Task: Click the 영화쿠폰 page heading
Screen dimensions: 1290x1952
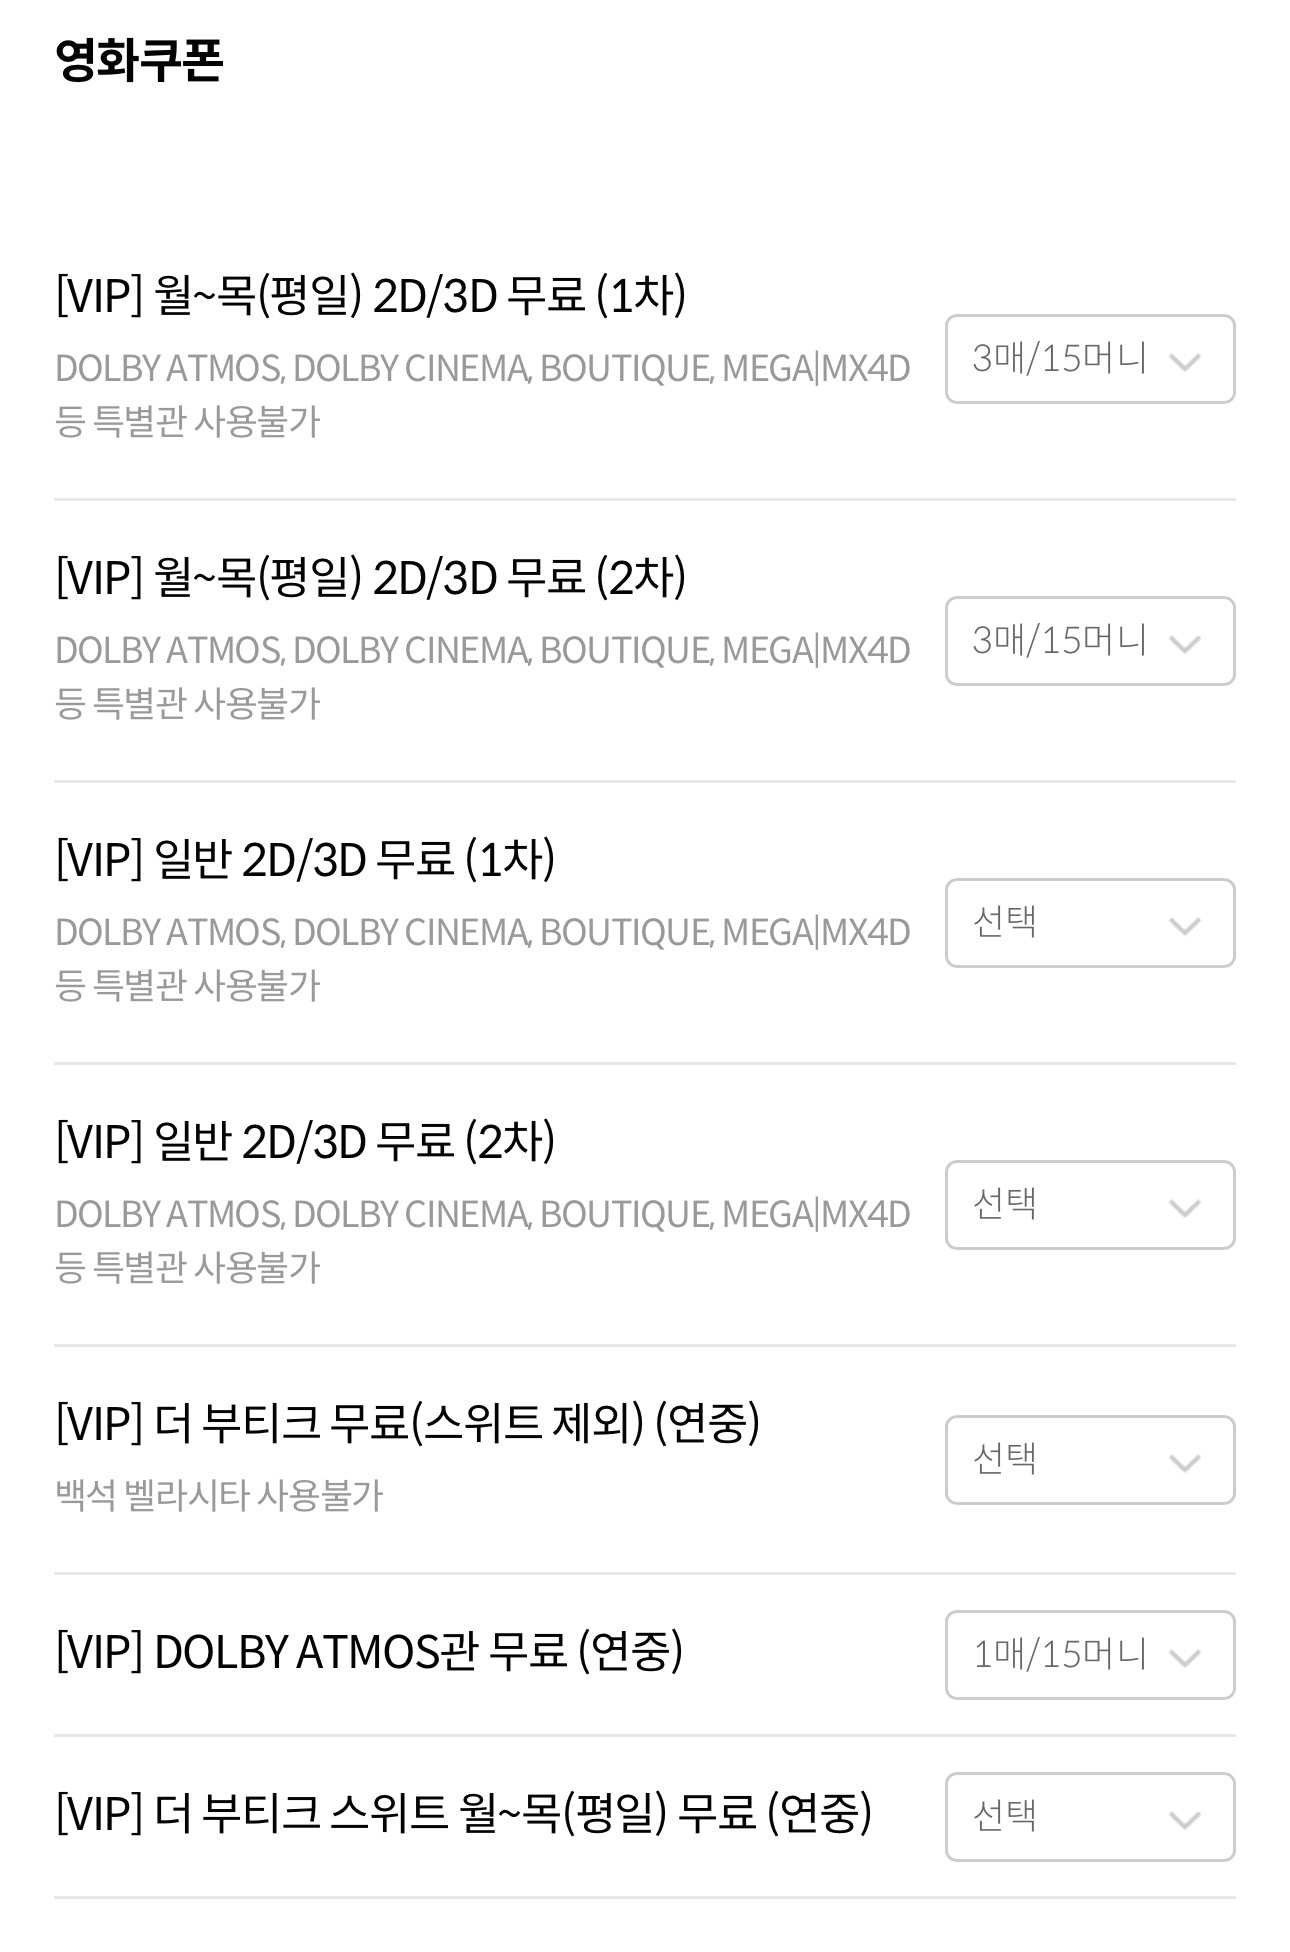Action: point(139,60)
